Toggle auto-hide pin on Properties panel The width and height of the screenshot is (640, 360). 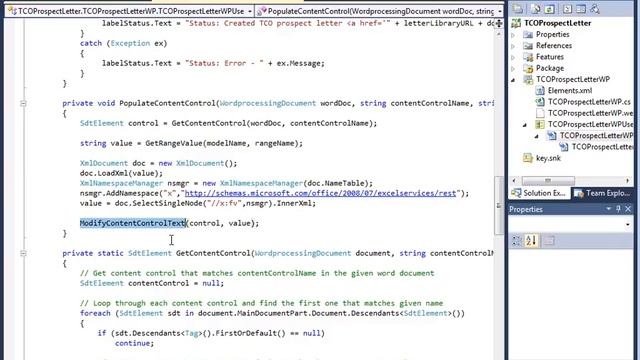pos(618,209)
